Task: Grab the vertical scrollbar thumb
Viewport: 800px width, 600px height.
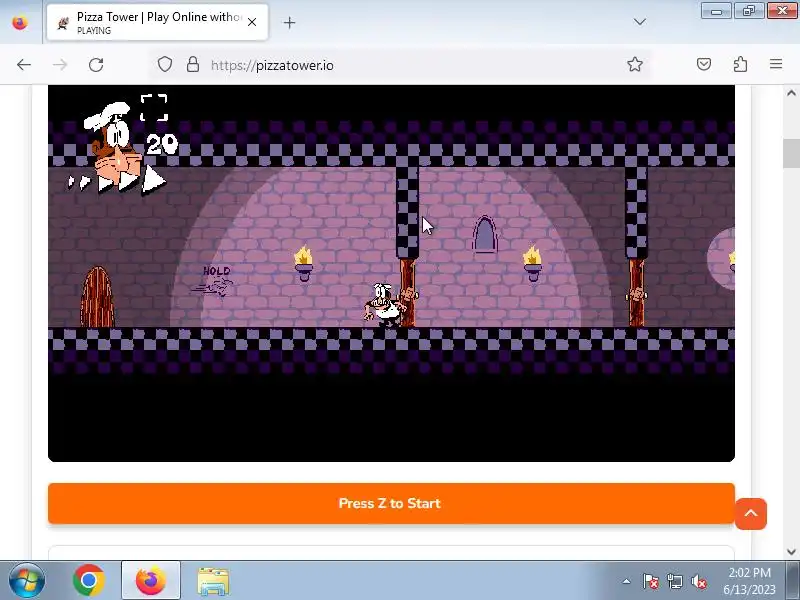Action: (x=791, y=153)
